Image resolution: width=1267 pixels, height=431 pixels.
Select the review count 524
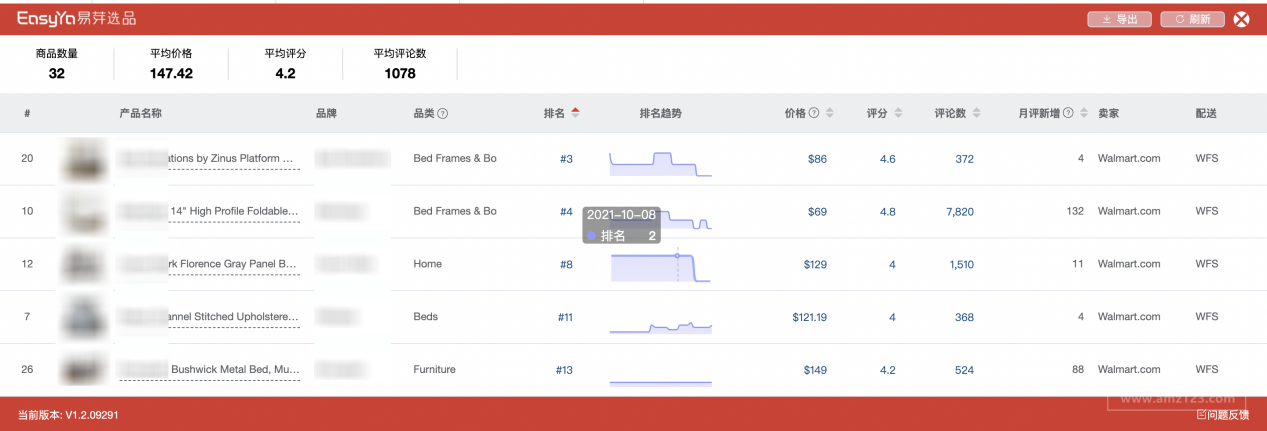[964, 370]
